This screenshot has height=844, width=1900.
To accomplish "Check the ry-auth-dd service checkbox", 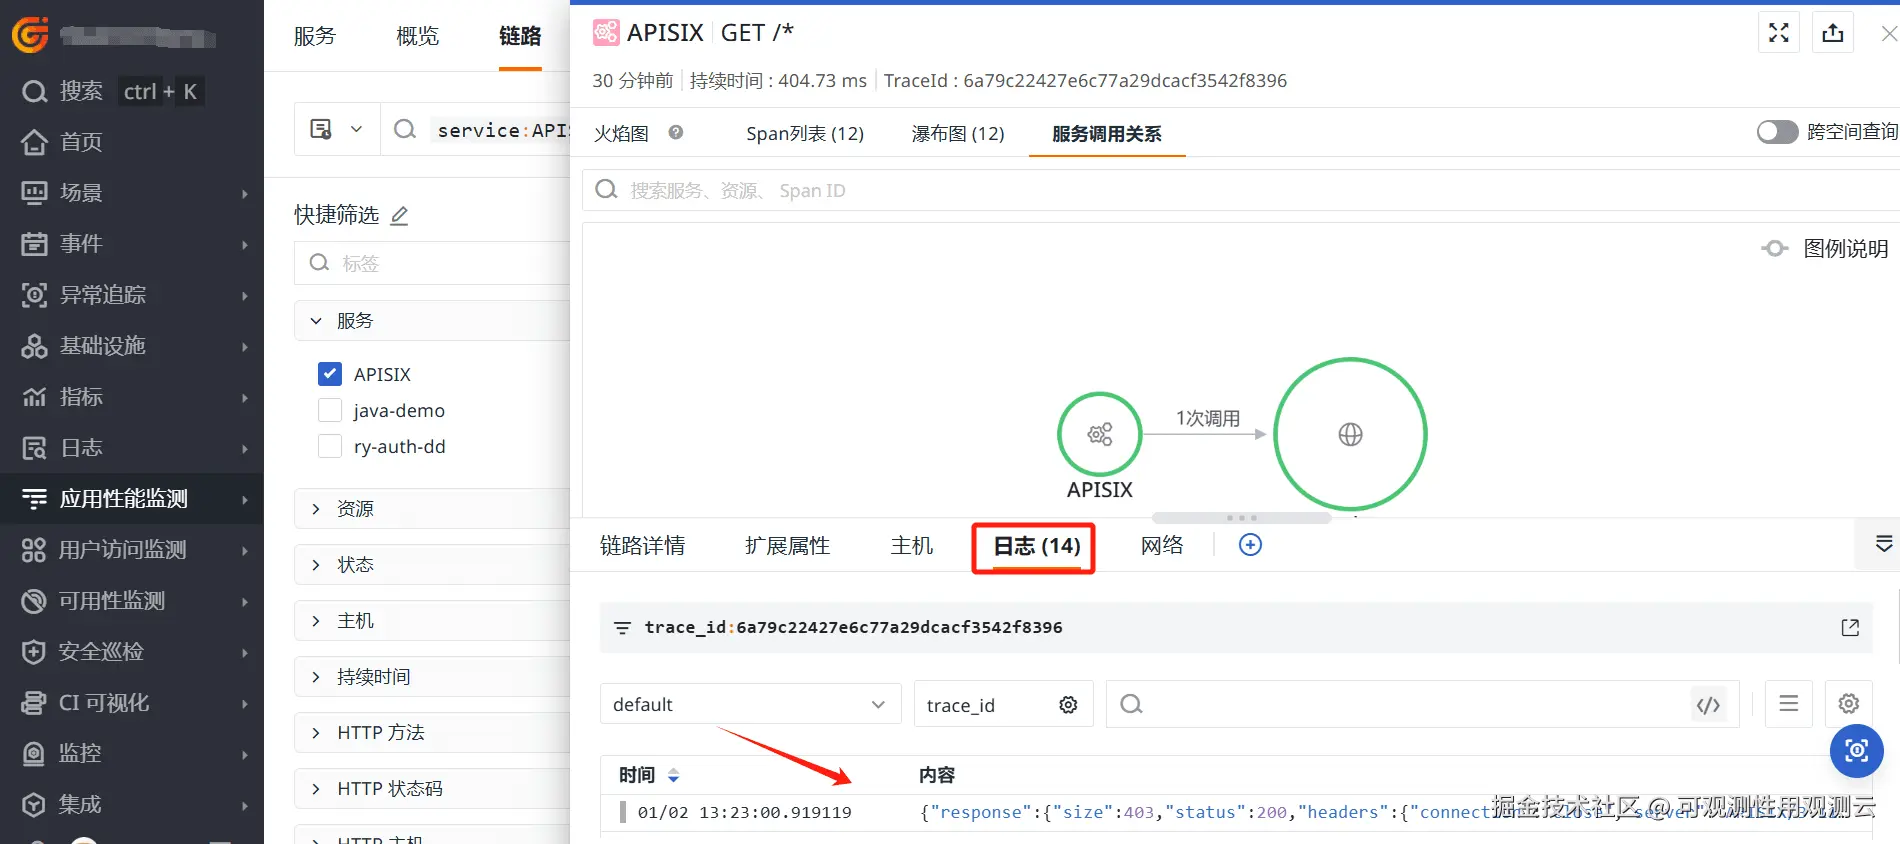I will [x=330, y=446].
